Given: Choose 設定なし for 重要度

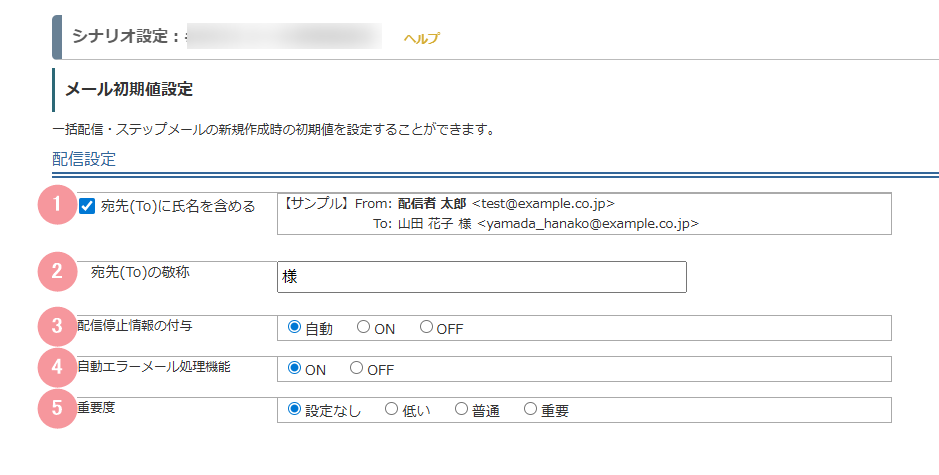Looking at the screenshot, I should click(x=294, y=409).
